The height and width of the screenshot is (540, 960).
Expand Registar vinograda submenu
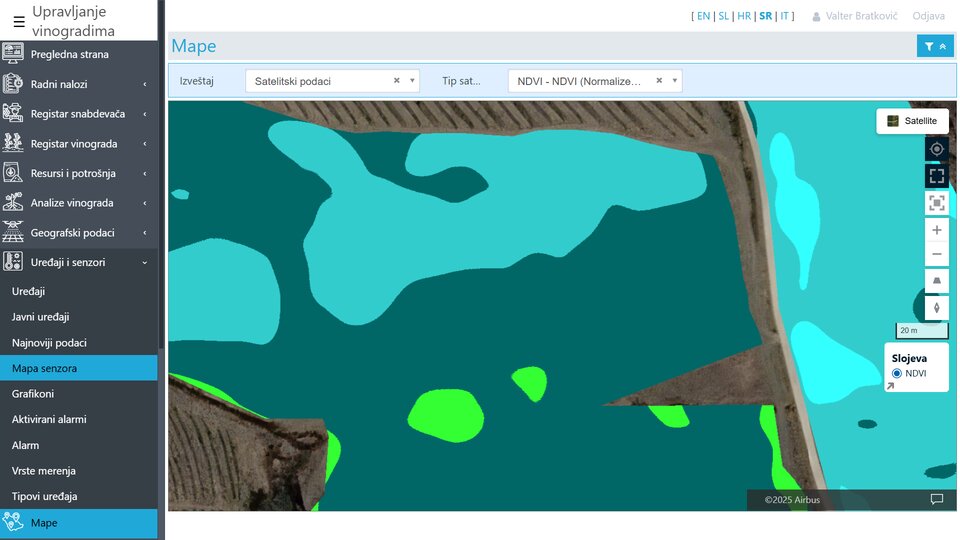(78, 144)
